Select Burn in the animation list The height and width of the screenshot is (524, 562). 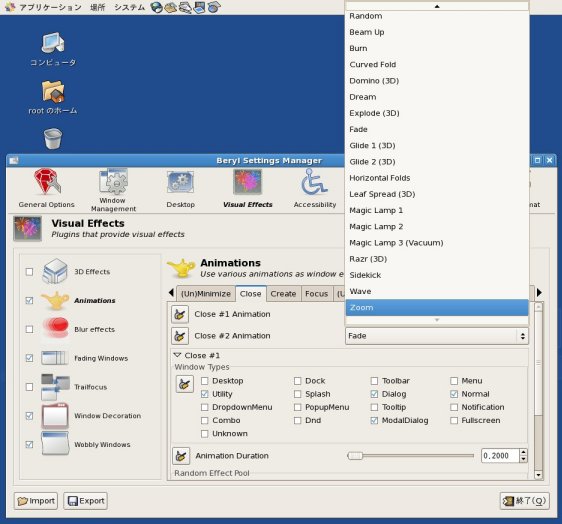tap(437, 48)
